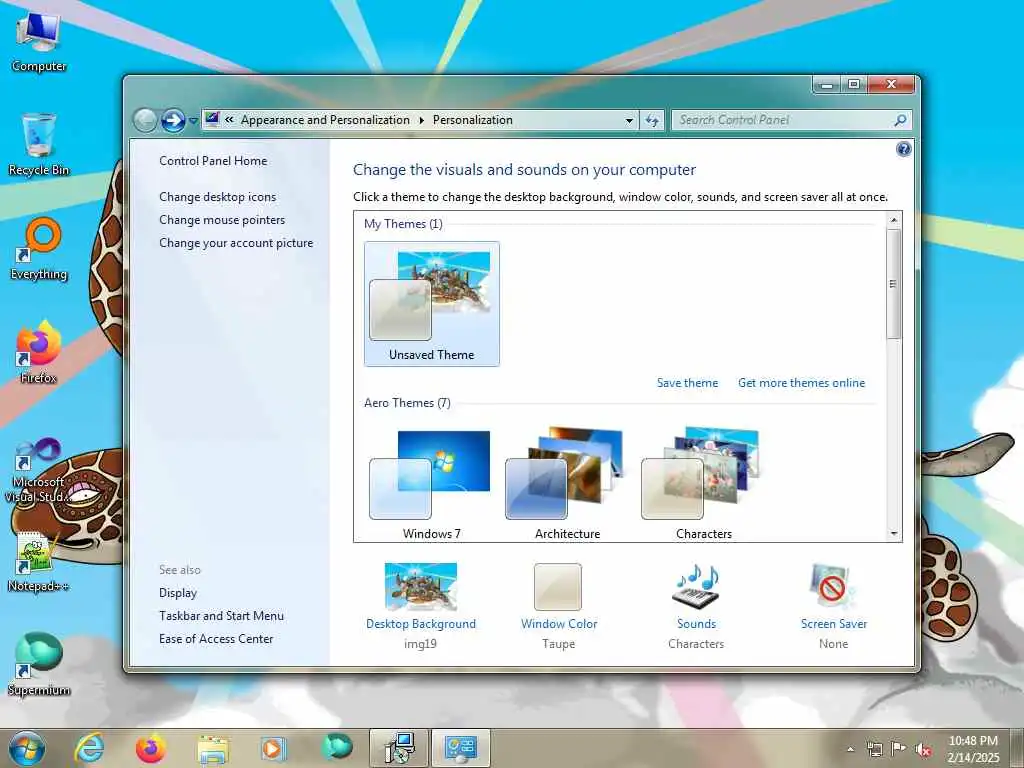Select the Supermium desktop shortcut
Screen dimensions: 1024x768
(39, 665)
